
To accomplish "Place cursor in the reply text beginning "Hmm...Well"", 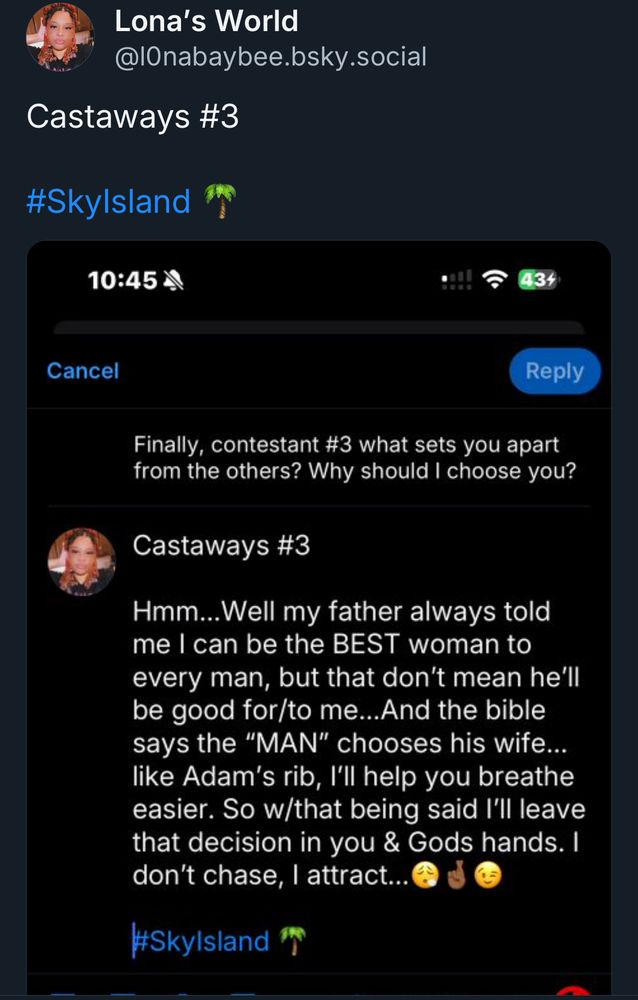I will (x=359, y=744).
